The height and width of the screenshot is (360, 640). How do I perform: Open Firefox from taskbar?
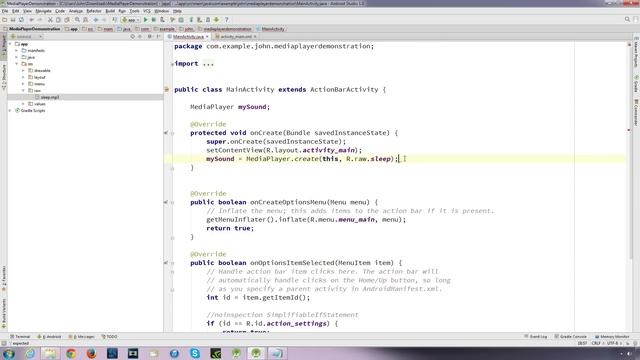[91, 353]
